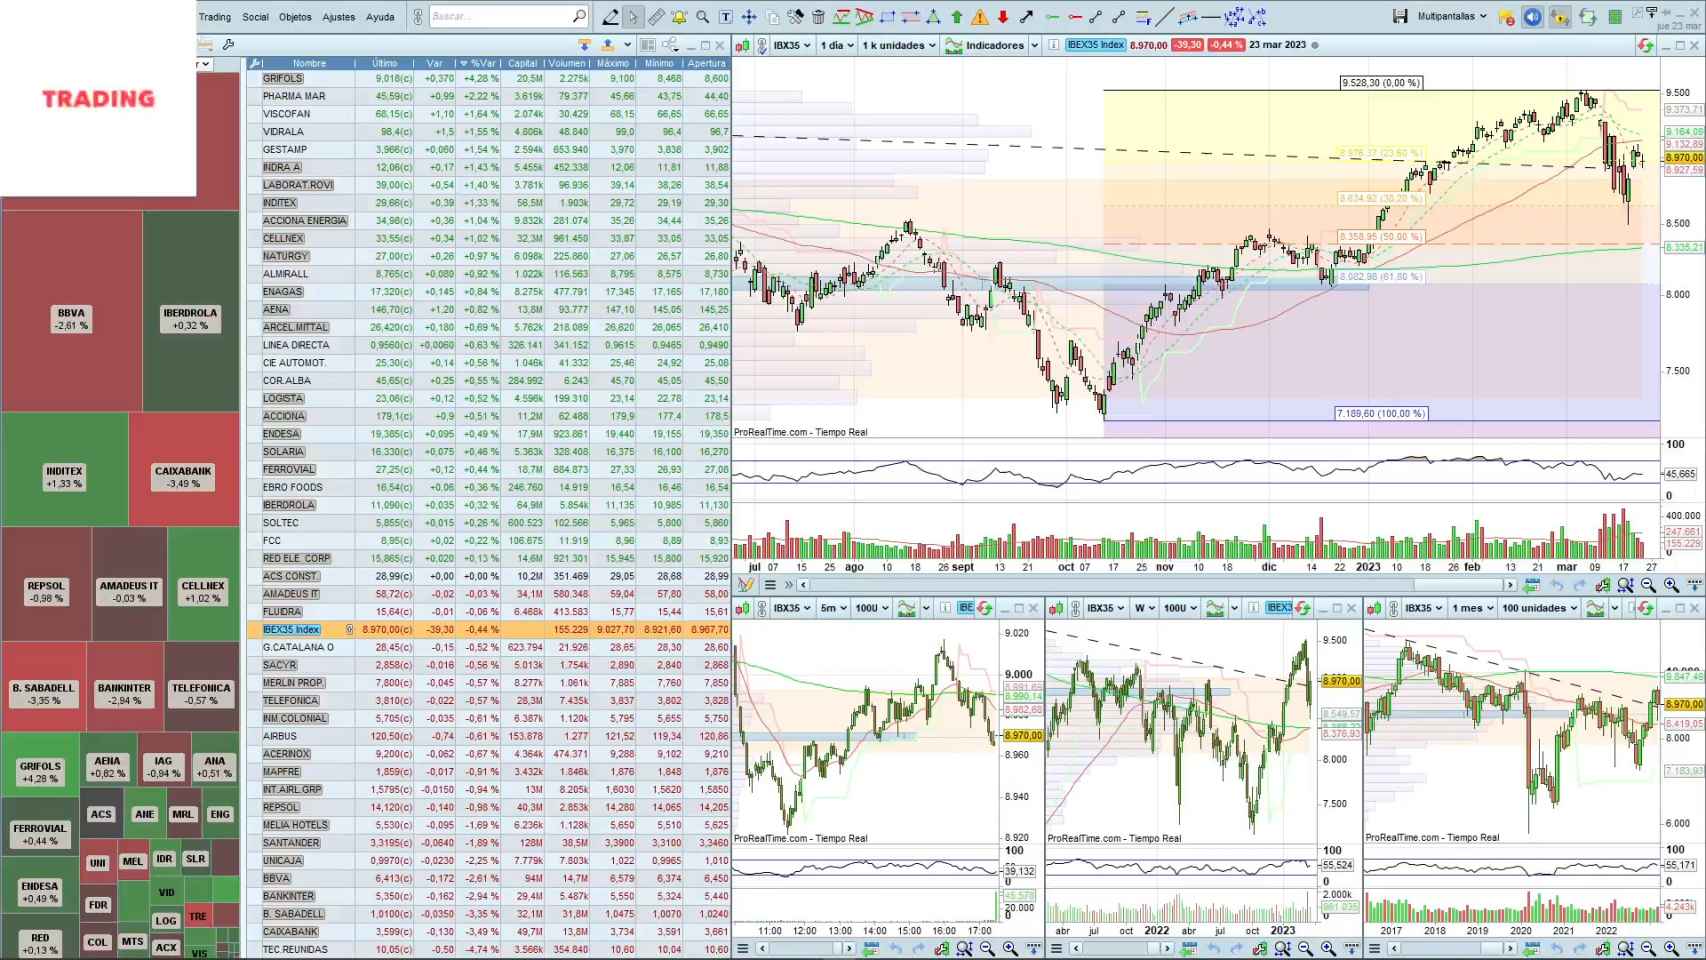The width and height of the screenshot is (1706, 960).
Task: Select the green up arrow marker tool
Action: (x=957, y=16)
